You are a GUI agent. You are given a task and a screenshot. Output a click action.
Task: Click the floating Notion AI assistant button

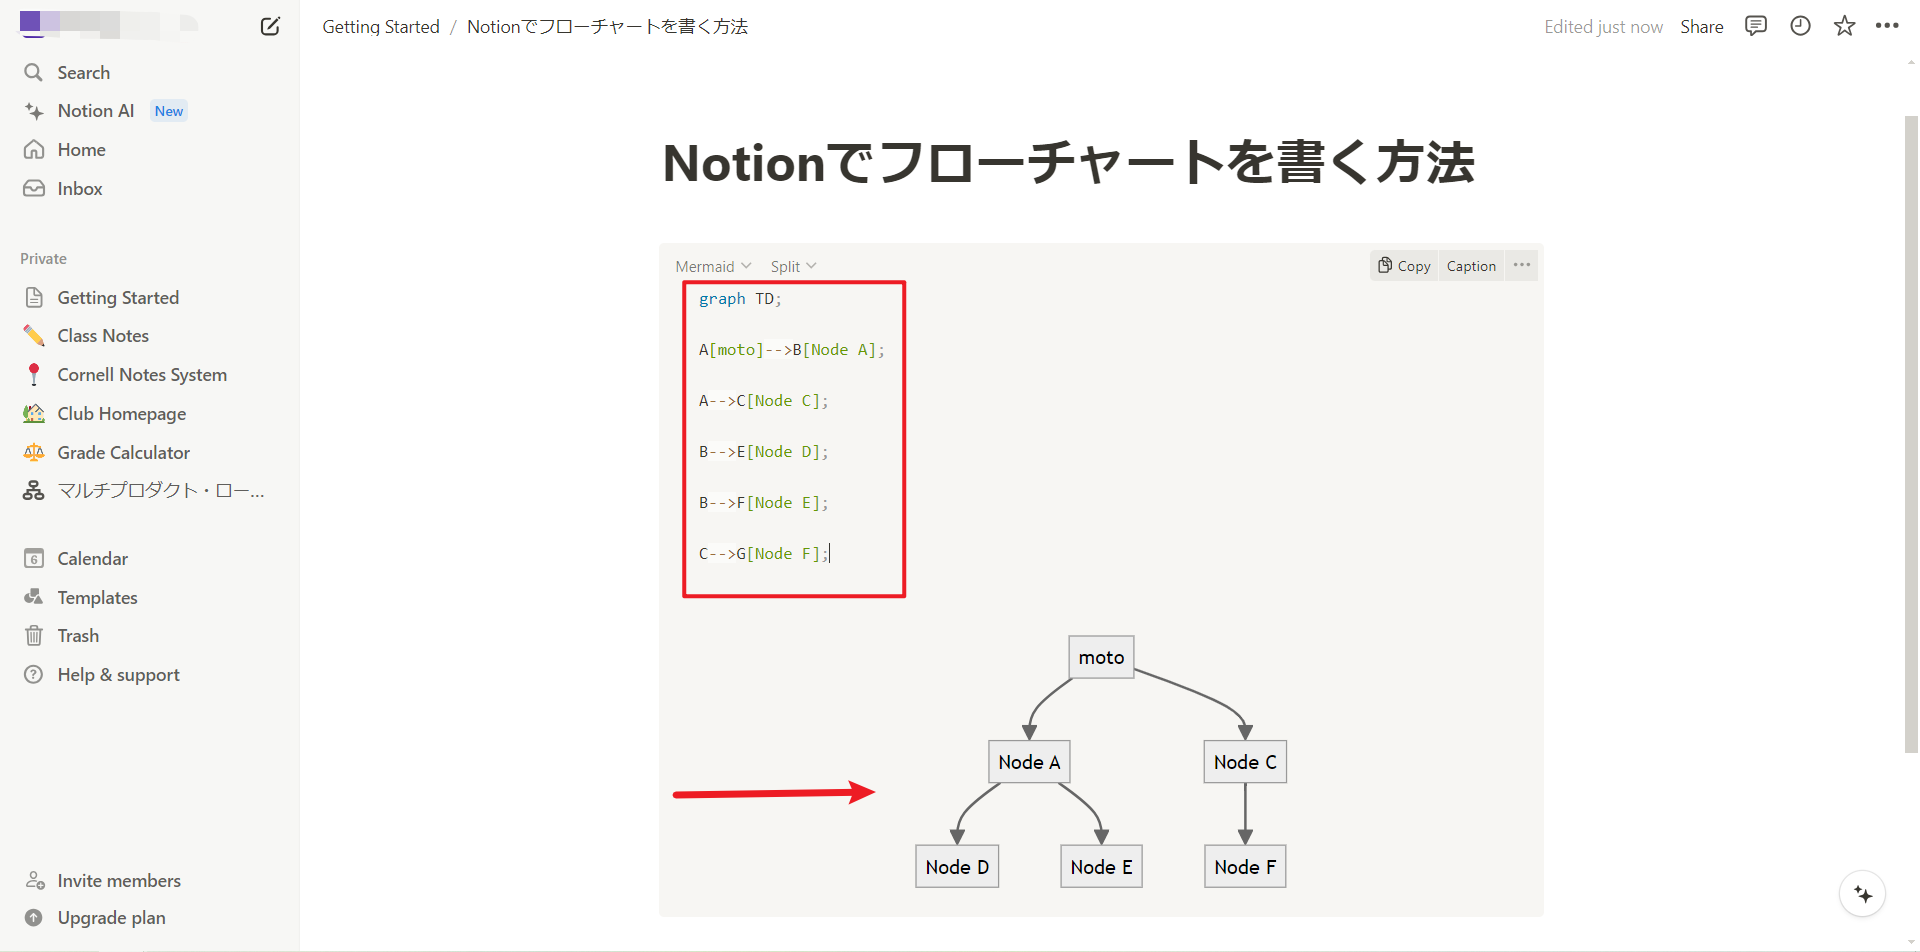(1863, 894)
